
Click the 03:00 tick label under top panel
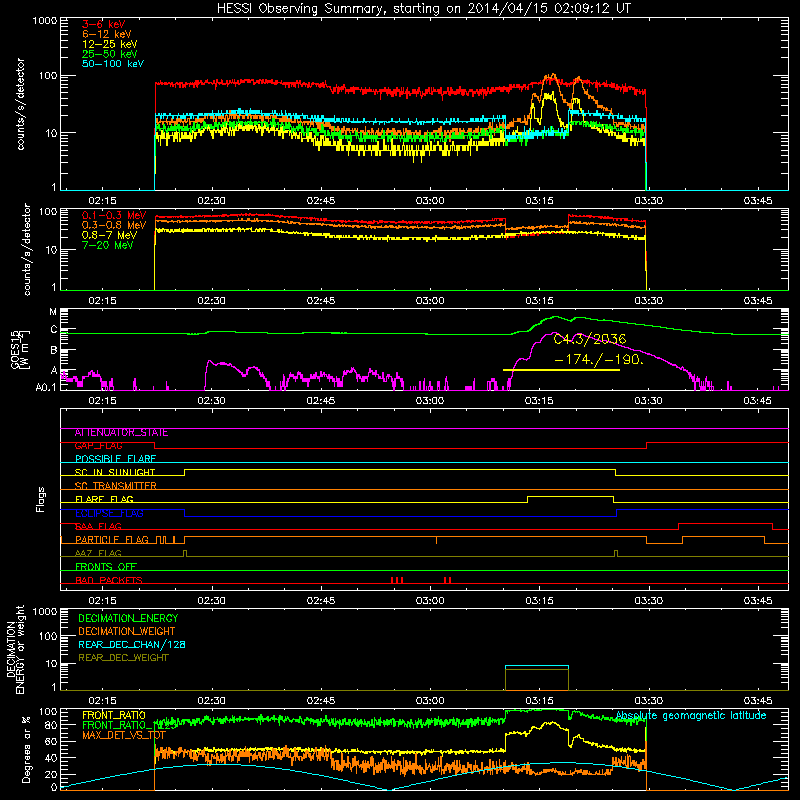click(x=430, y=201)
